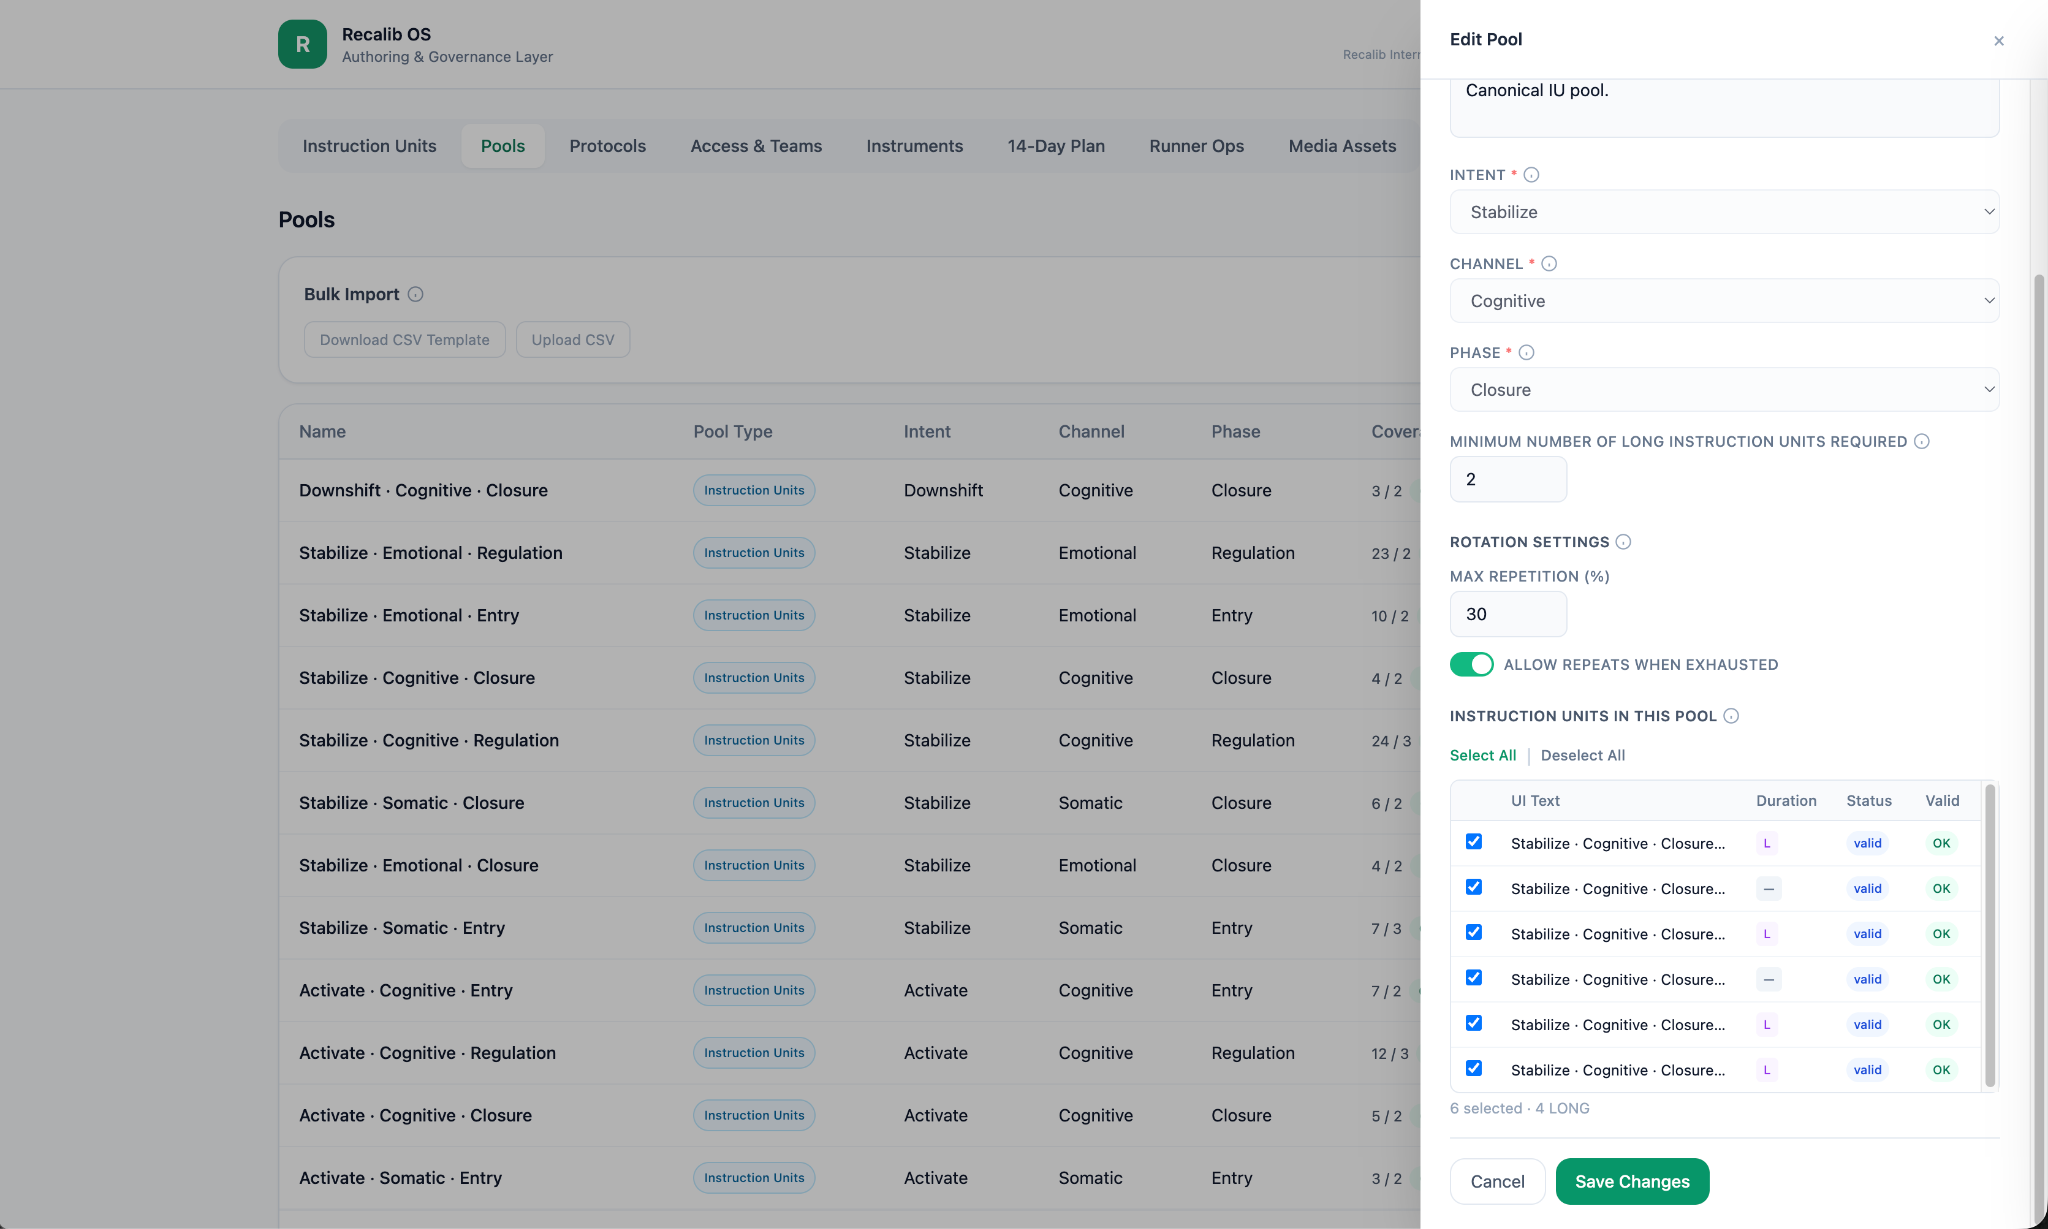This screenshot has height=1229, width=2048.
Task: Click the Recalib OS logo icon
Action: (x=302, y=44)
